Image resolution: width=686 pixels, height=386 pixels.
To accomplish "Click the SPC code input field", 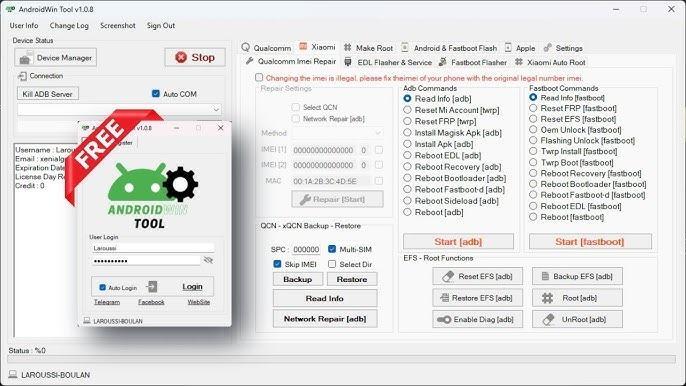I will pyautogui.click(x=306, y=249).
